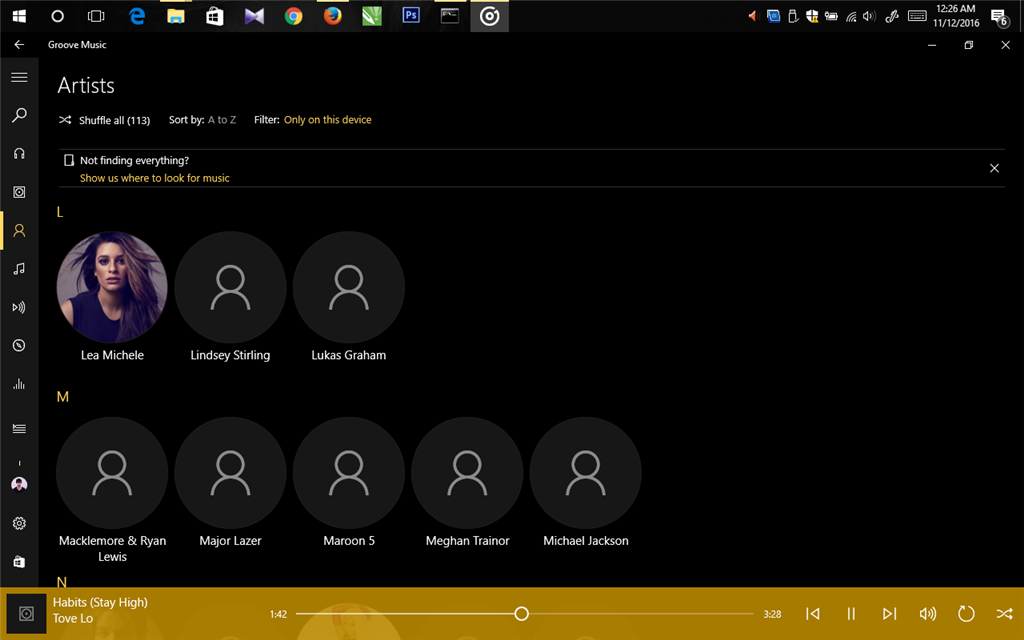Click the Habits (Stay High) song title

point(100,602)
